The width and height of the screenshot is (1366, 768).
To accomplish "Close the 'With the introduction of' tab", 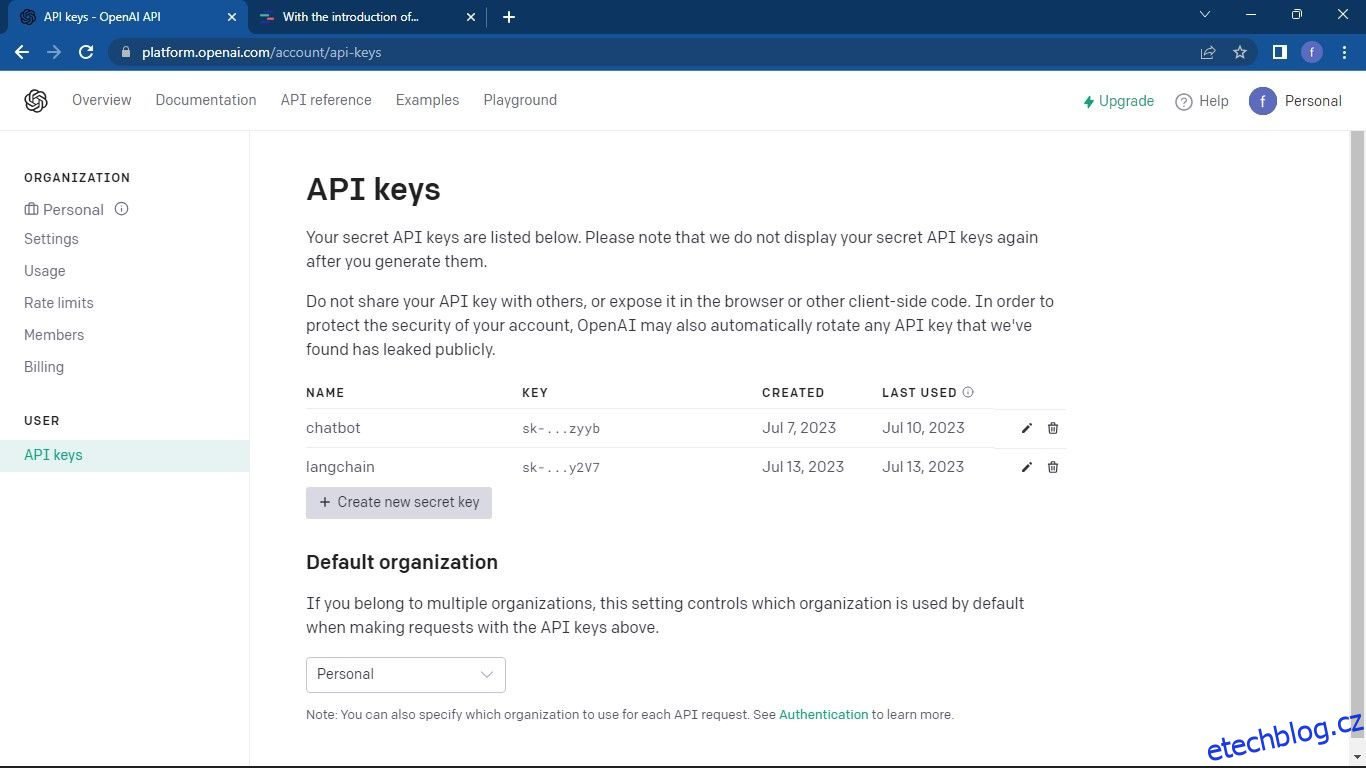I will (x=471, y=17).
